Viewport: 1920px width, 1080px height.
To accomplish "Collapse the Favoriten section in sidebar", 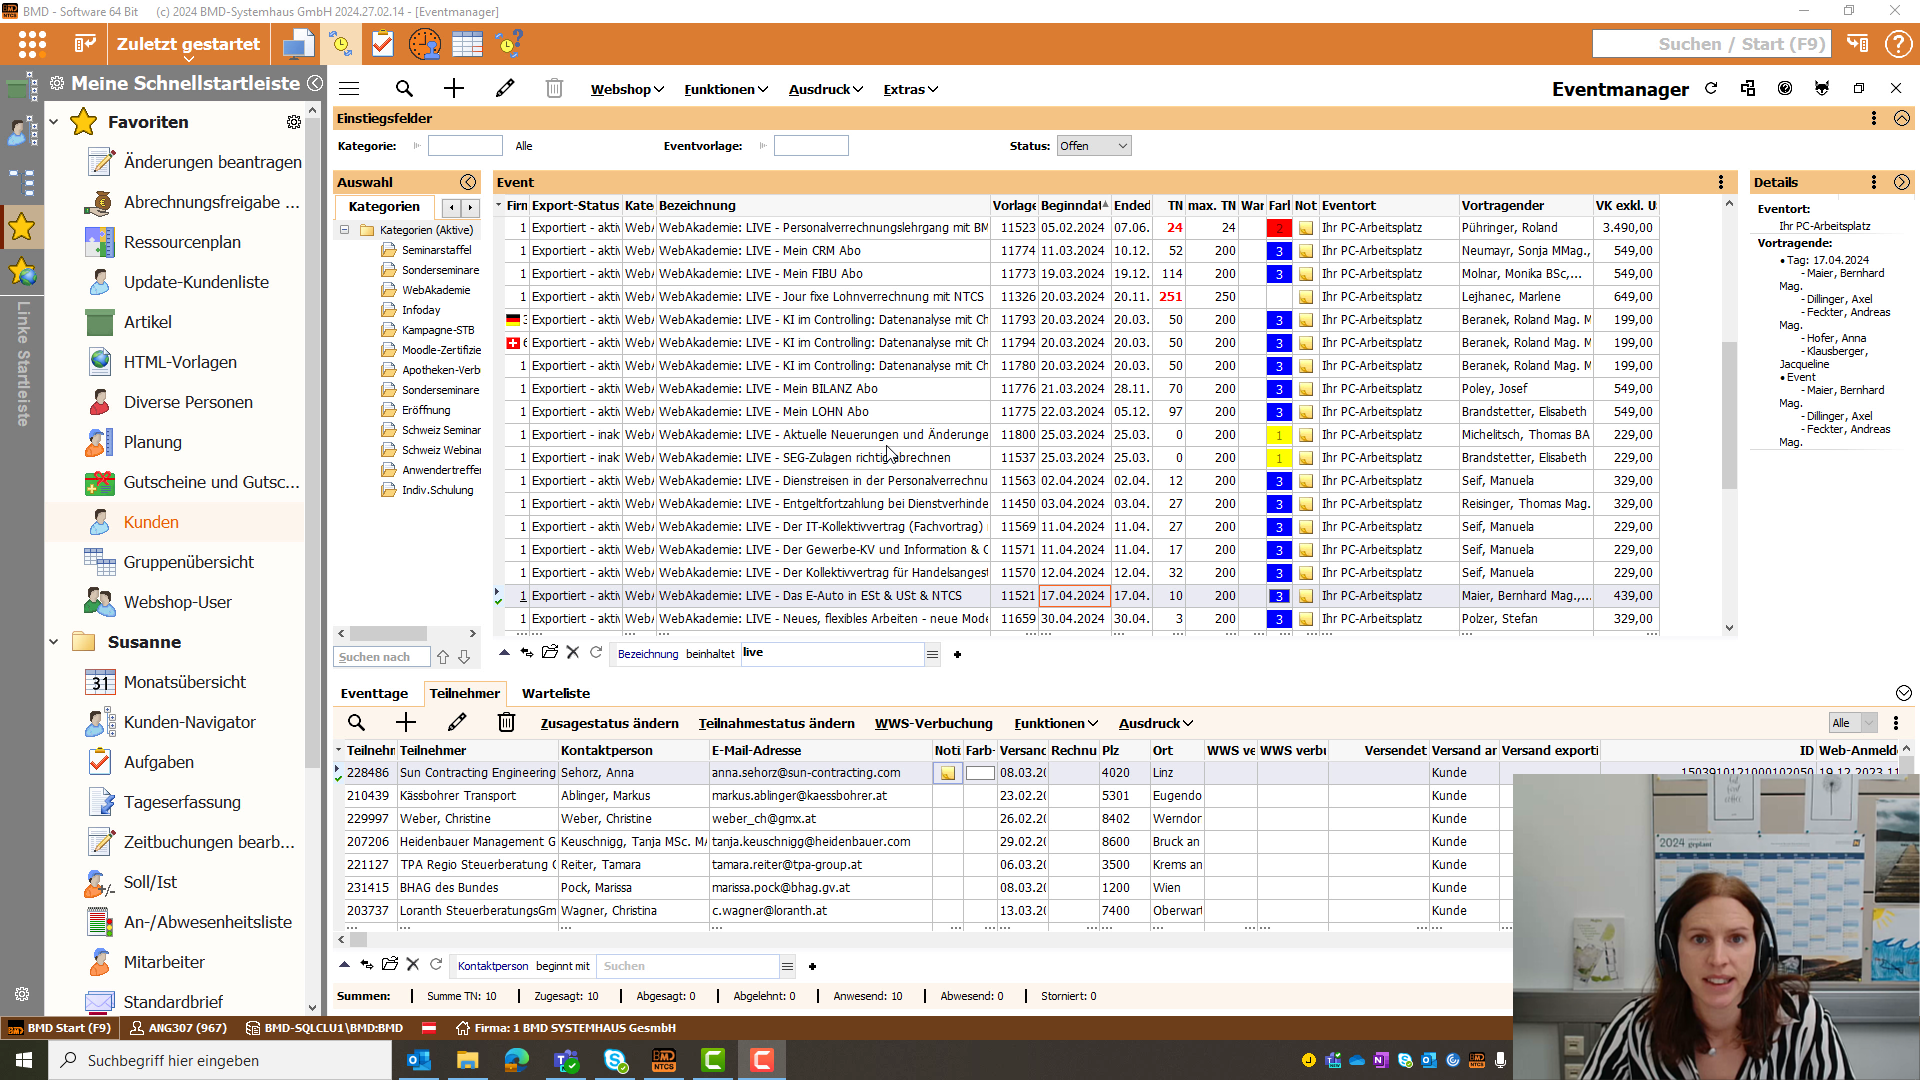I will pyautogui.click(x=54, y=122).
